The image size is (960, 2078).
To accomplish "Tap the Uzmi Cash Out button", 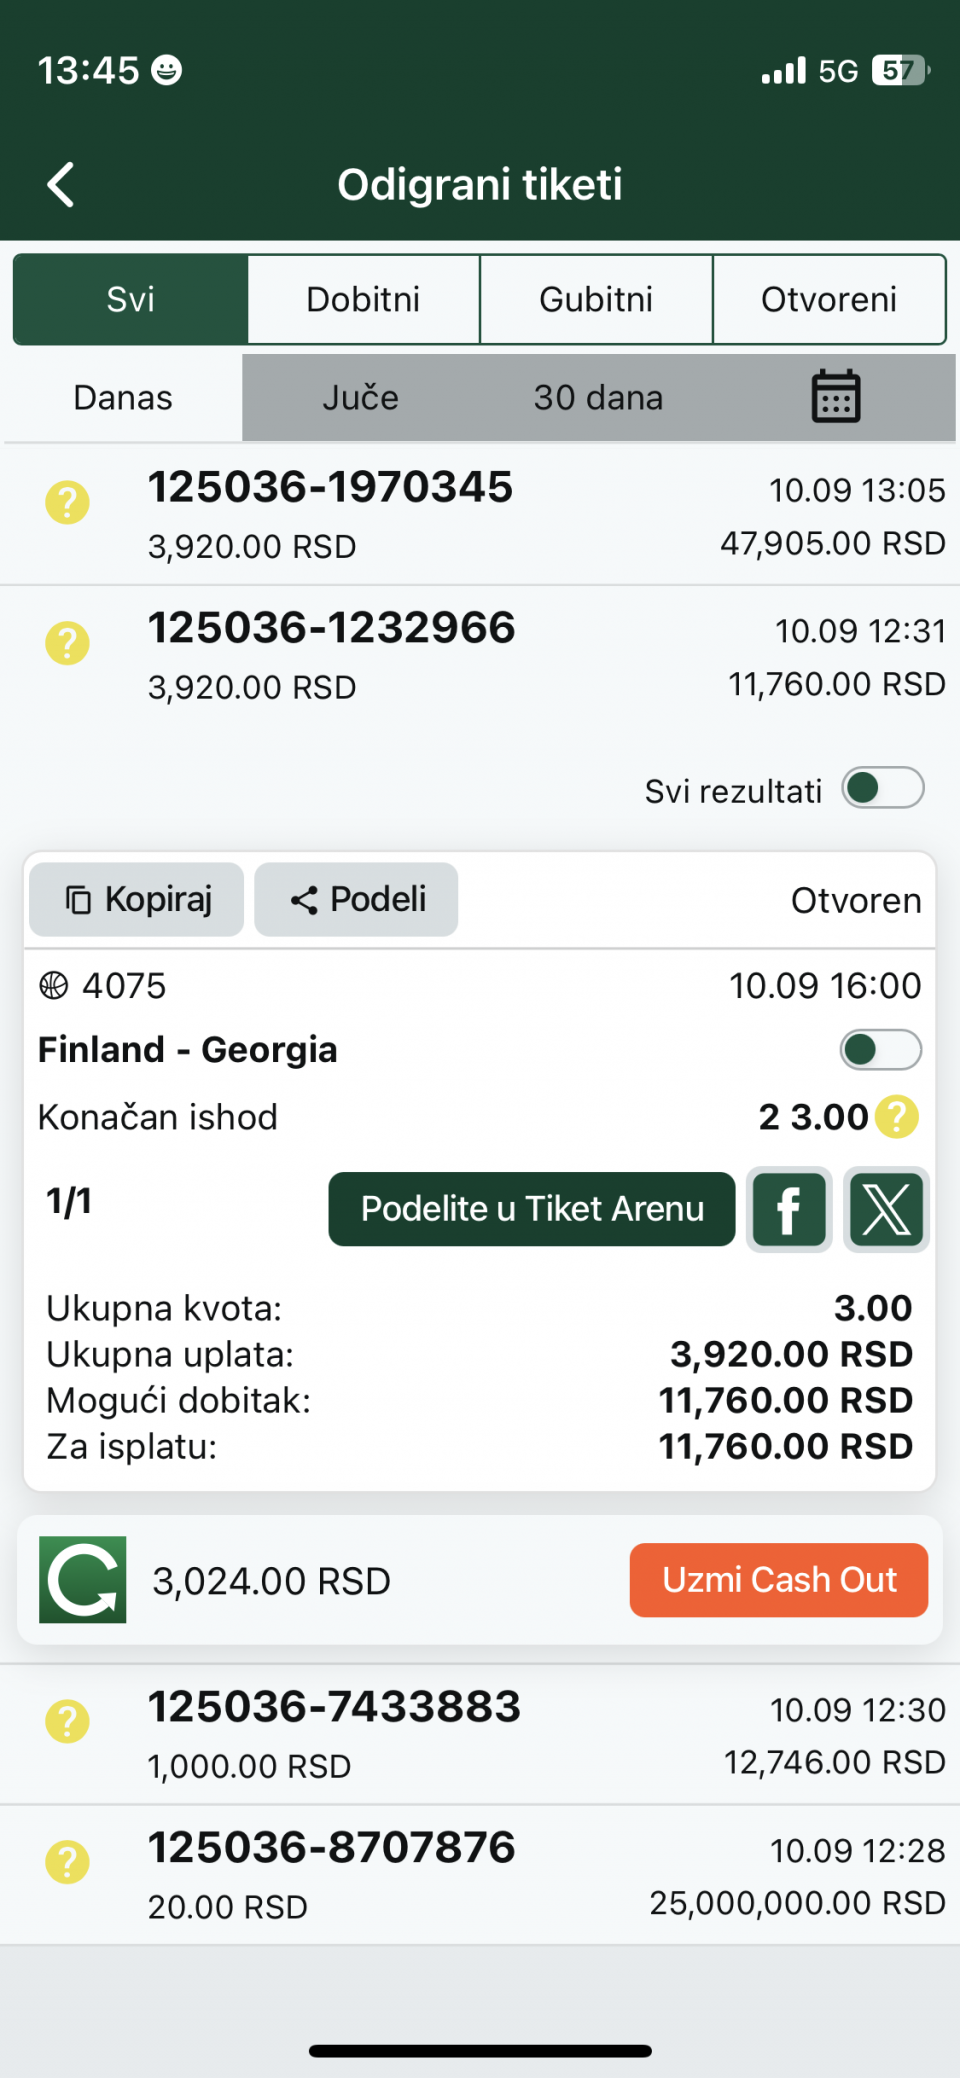I will click(779, 1580).
